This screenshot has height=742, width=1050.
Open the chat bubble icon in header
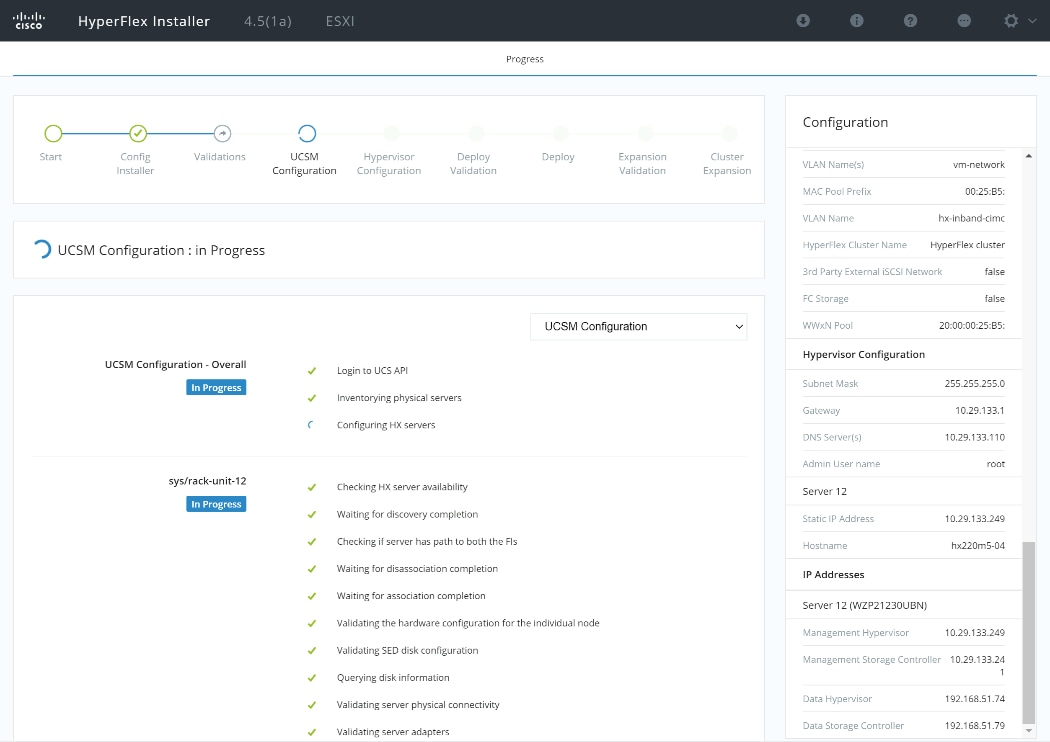(964, 21)
